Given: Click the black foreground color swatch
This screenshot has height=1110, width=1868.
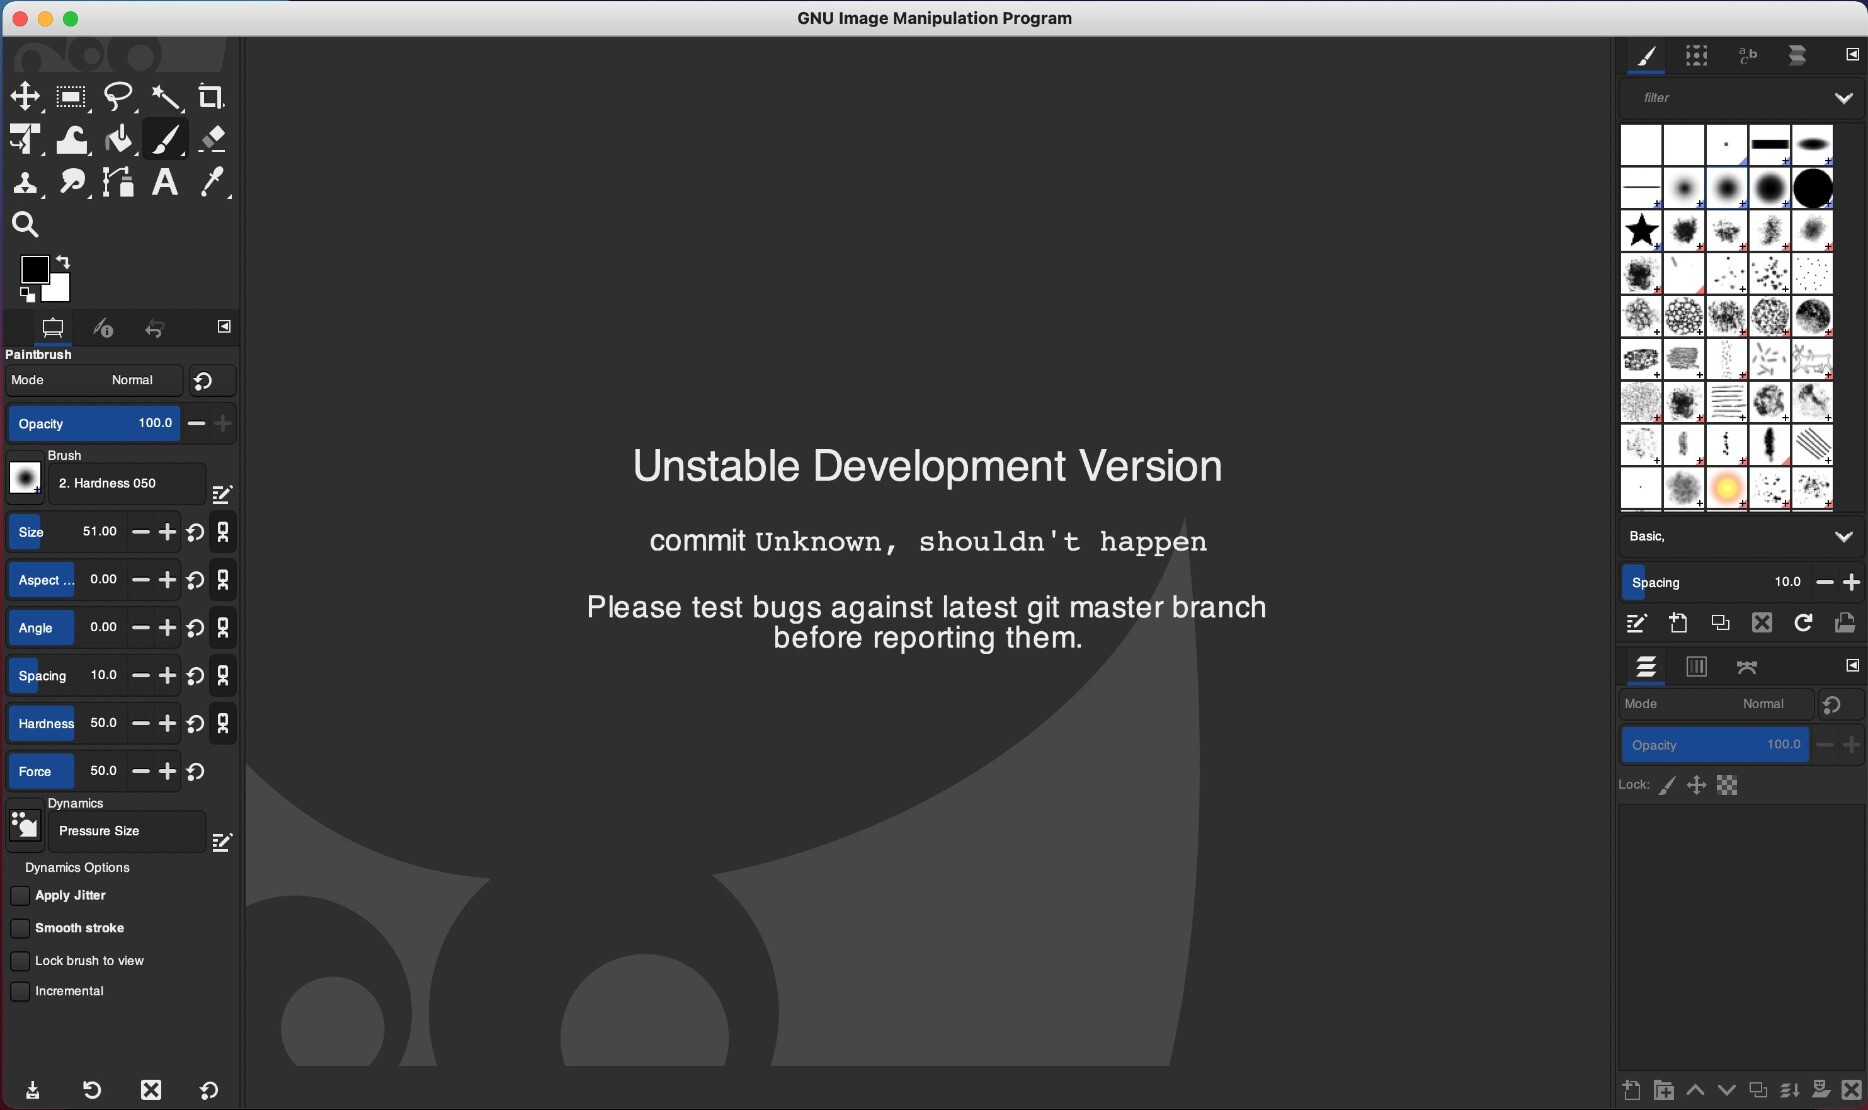Looking at the screenshot, I should [x=34, y=270].
